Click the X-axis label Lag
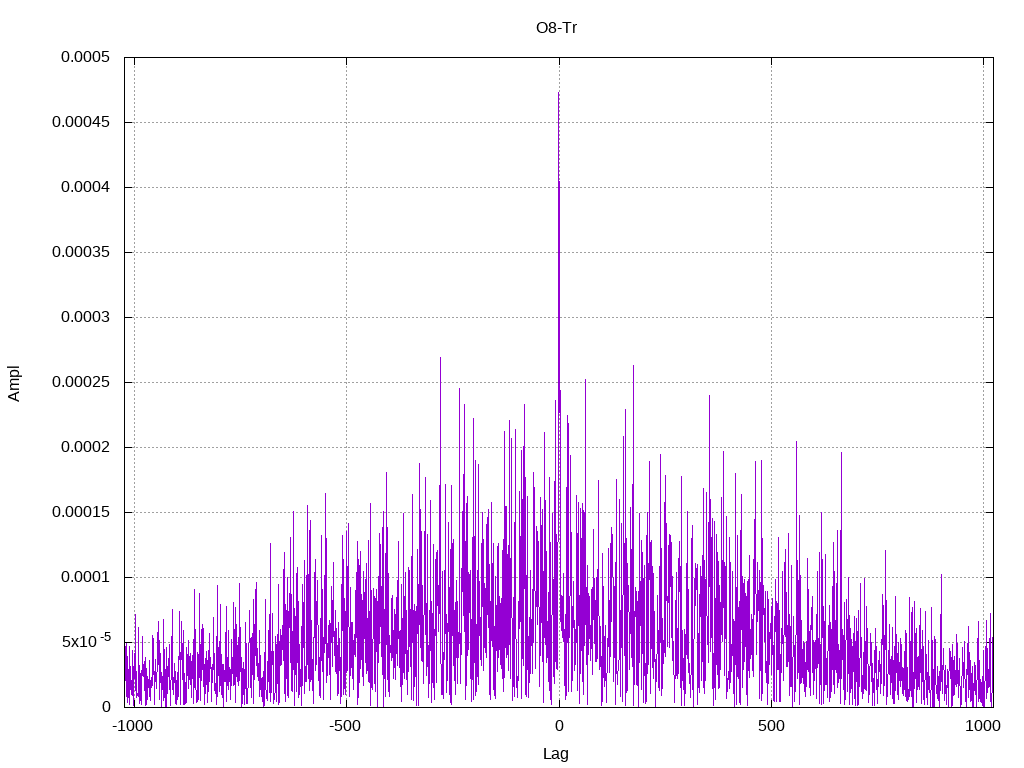Screen dimensions: 1024x768 point(556,754)
